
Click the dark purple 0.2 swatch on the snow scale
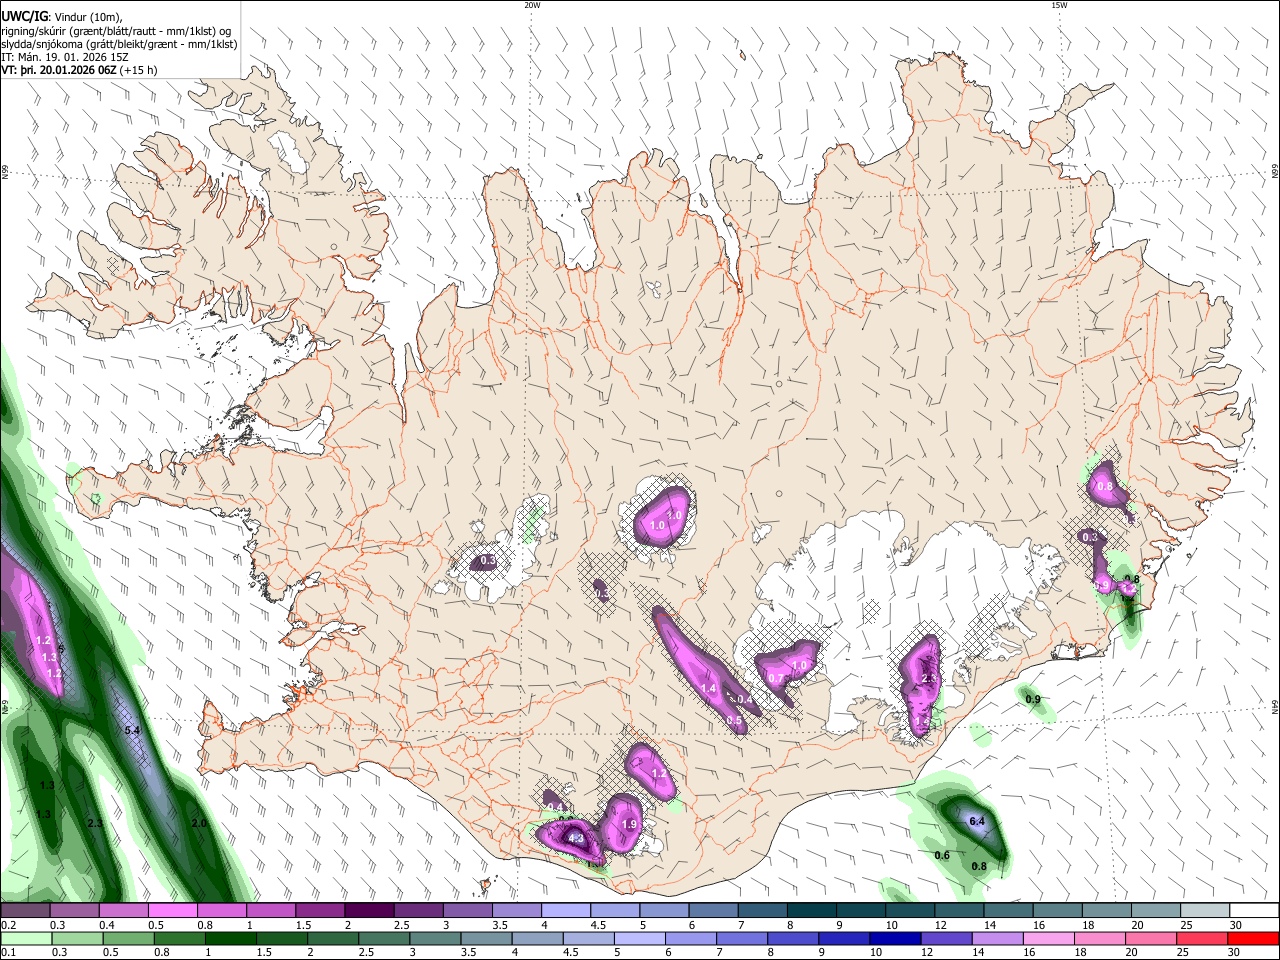pos(25,910)
